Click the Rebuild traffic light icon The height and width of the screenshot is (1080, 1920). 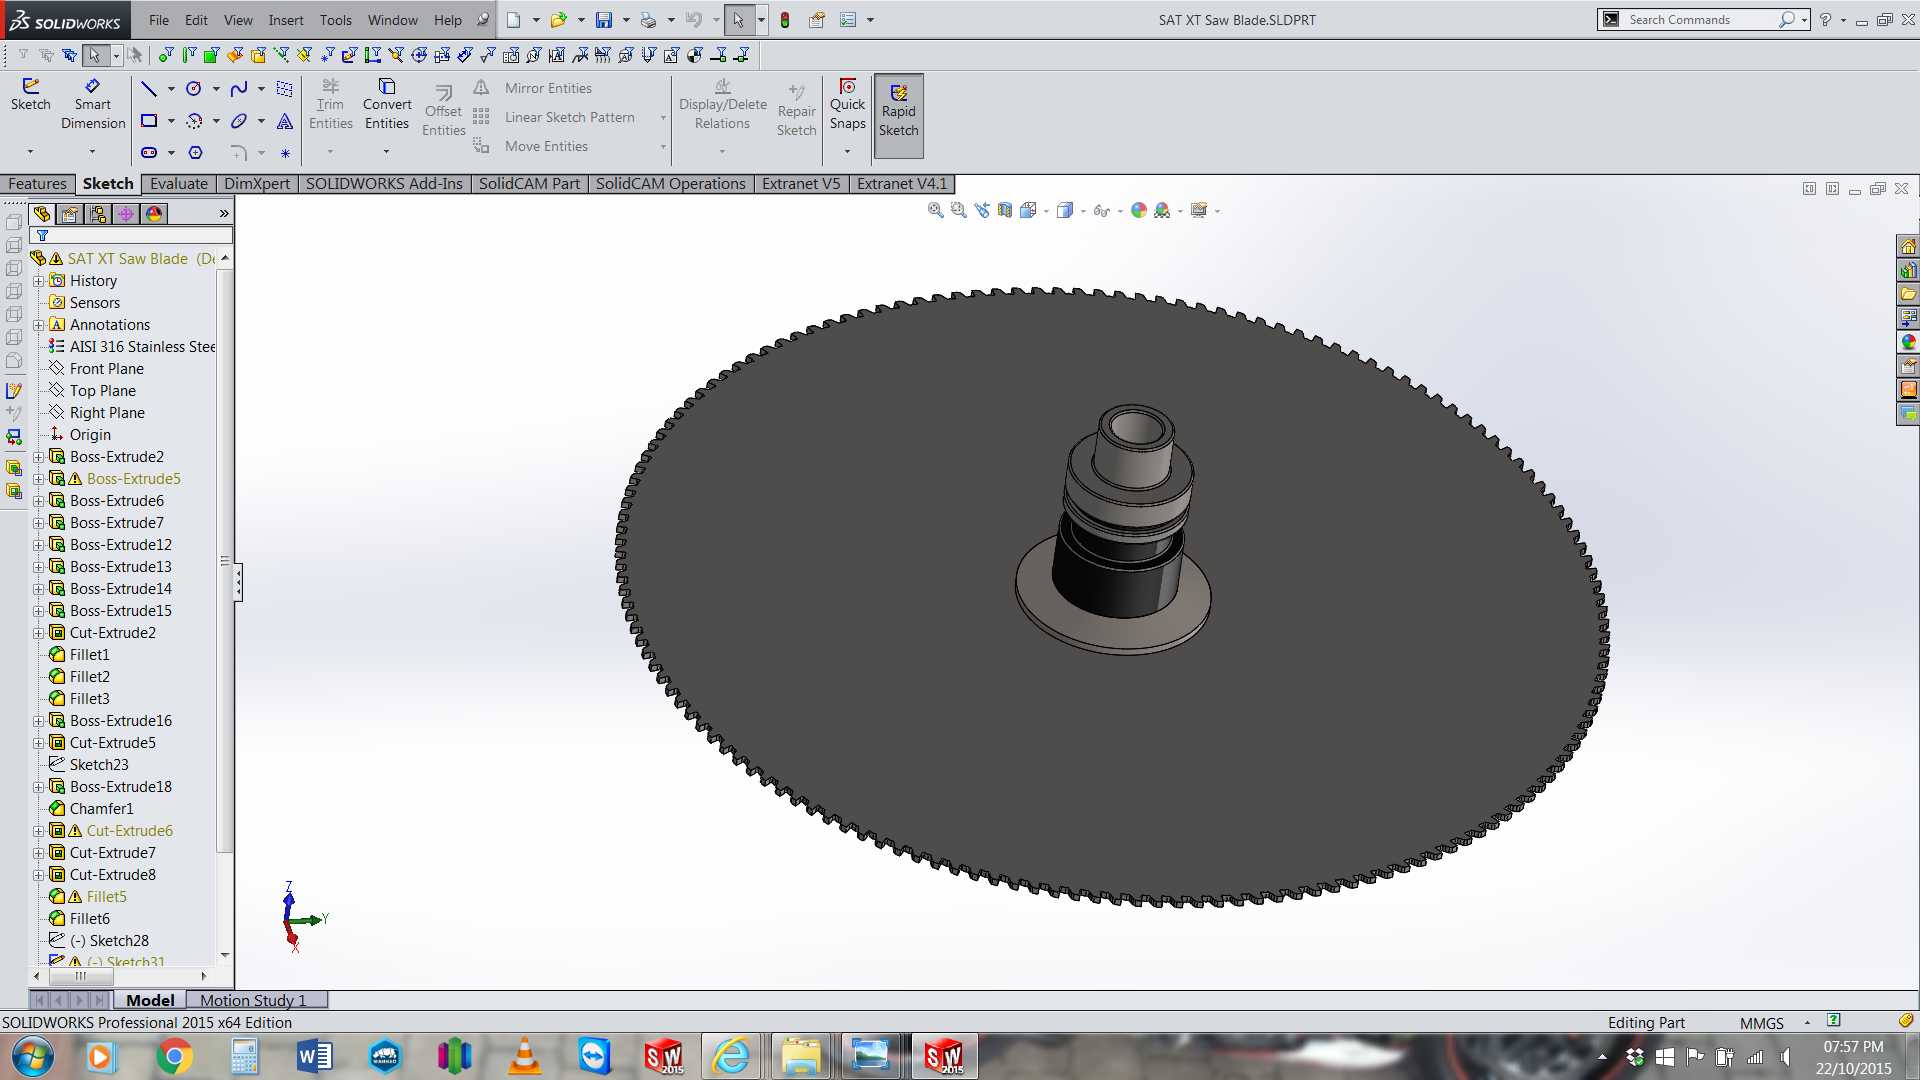point(785,20)
